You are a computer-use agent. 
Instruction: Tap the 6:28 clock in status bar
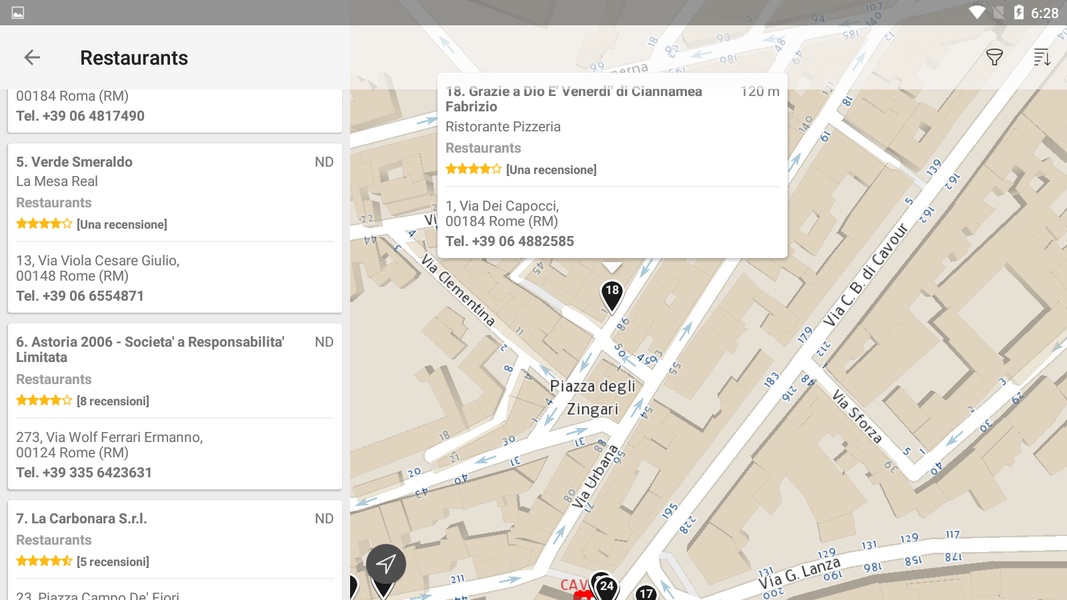point(1045,13)
